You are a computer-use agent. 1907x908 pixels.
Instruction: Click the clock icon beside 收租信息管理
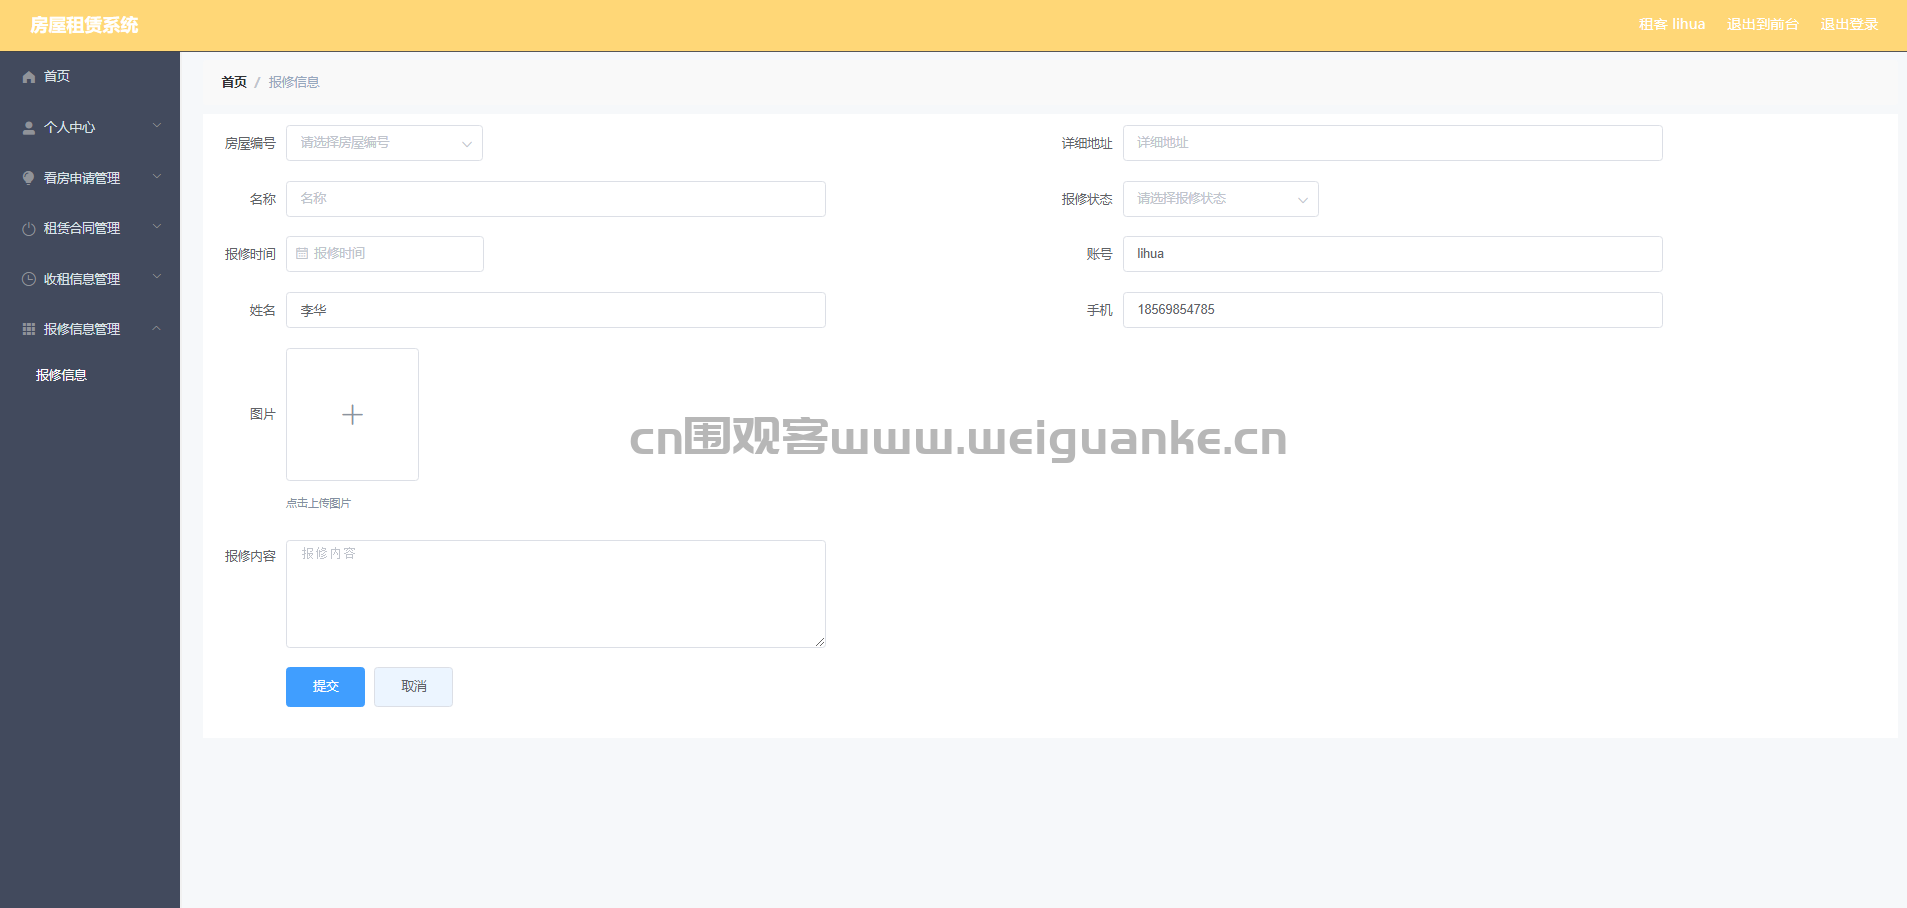pos(29,279)
